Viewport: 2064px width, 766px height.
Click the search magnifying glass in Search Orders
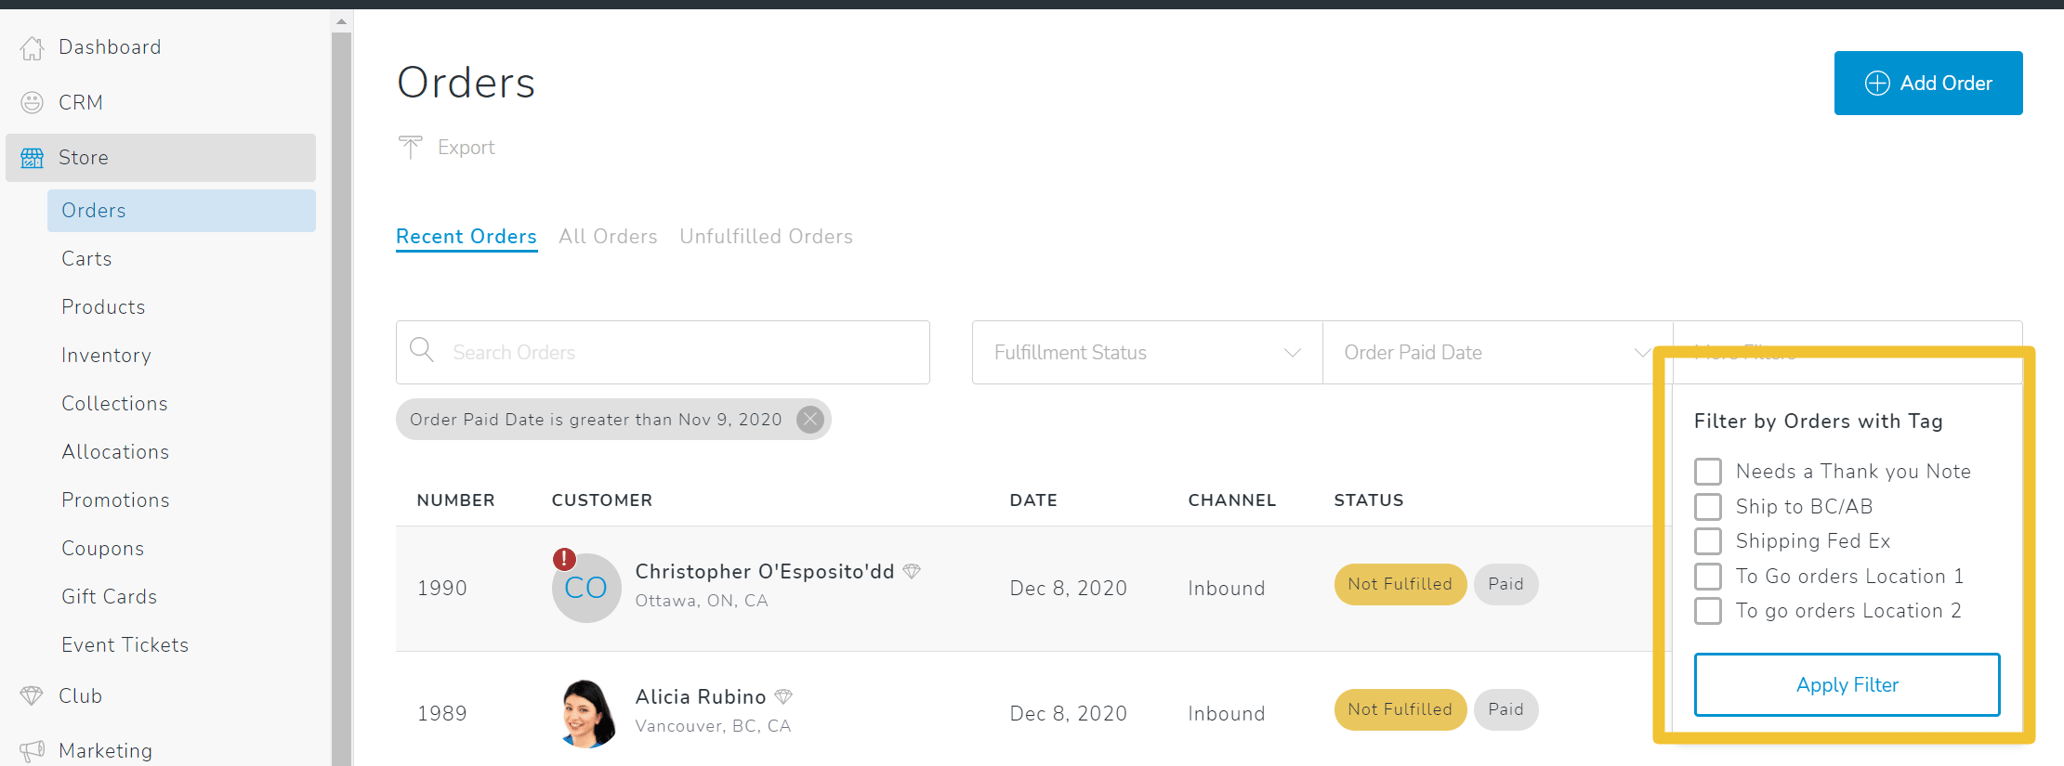coord(421,351)
